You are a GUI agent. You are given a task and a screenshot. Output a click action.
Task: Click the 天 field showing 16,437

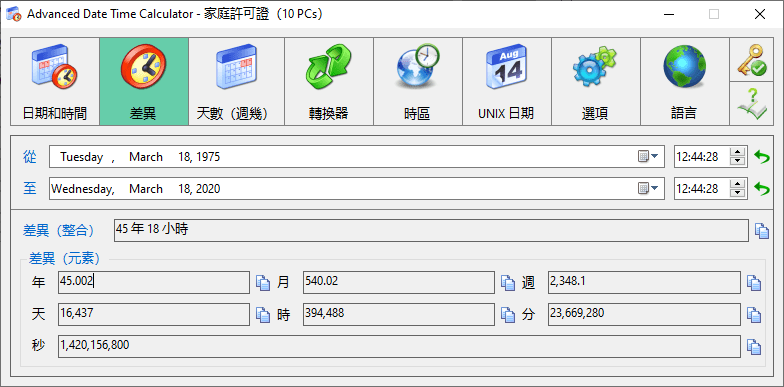pos(154,314)
